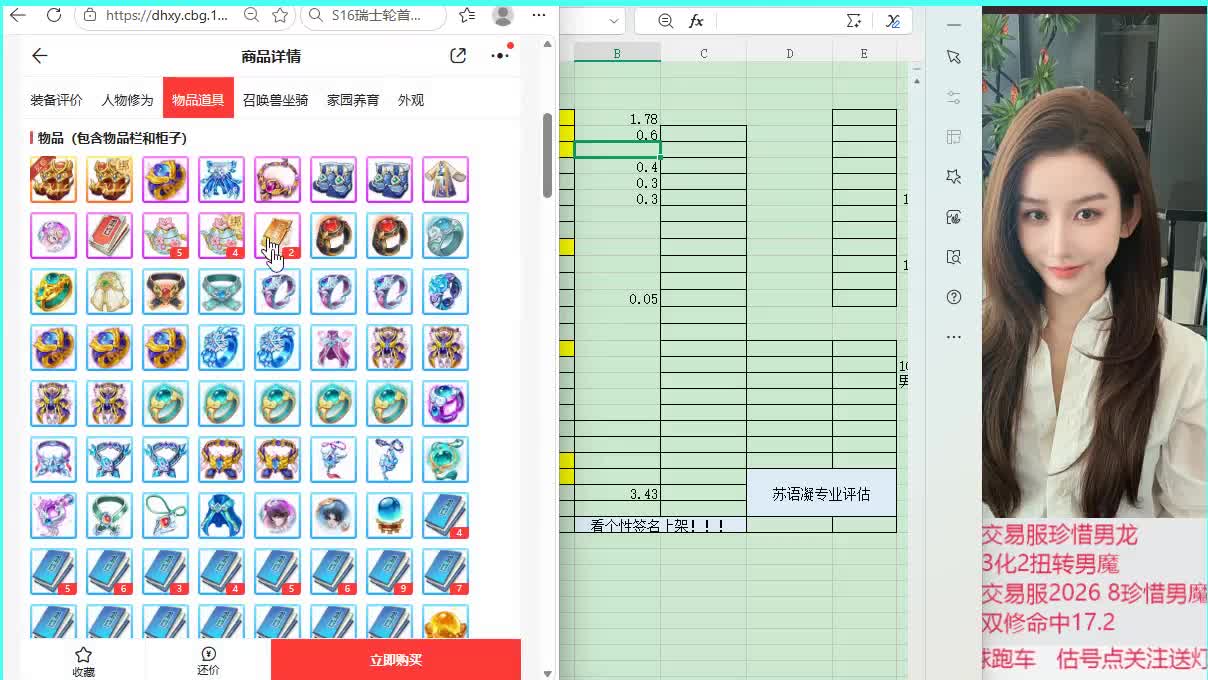Select column D header in spreadsheet

pyautogui.click(x=789, y=53)
